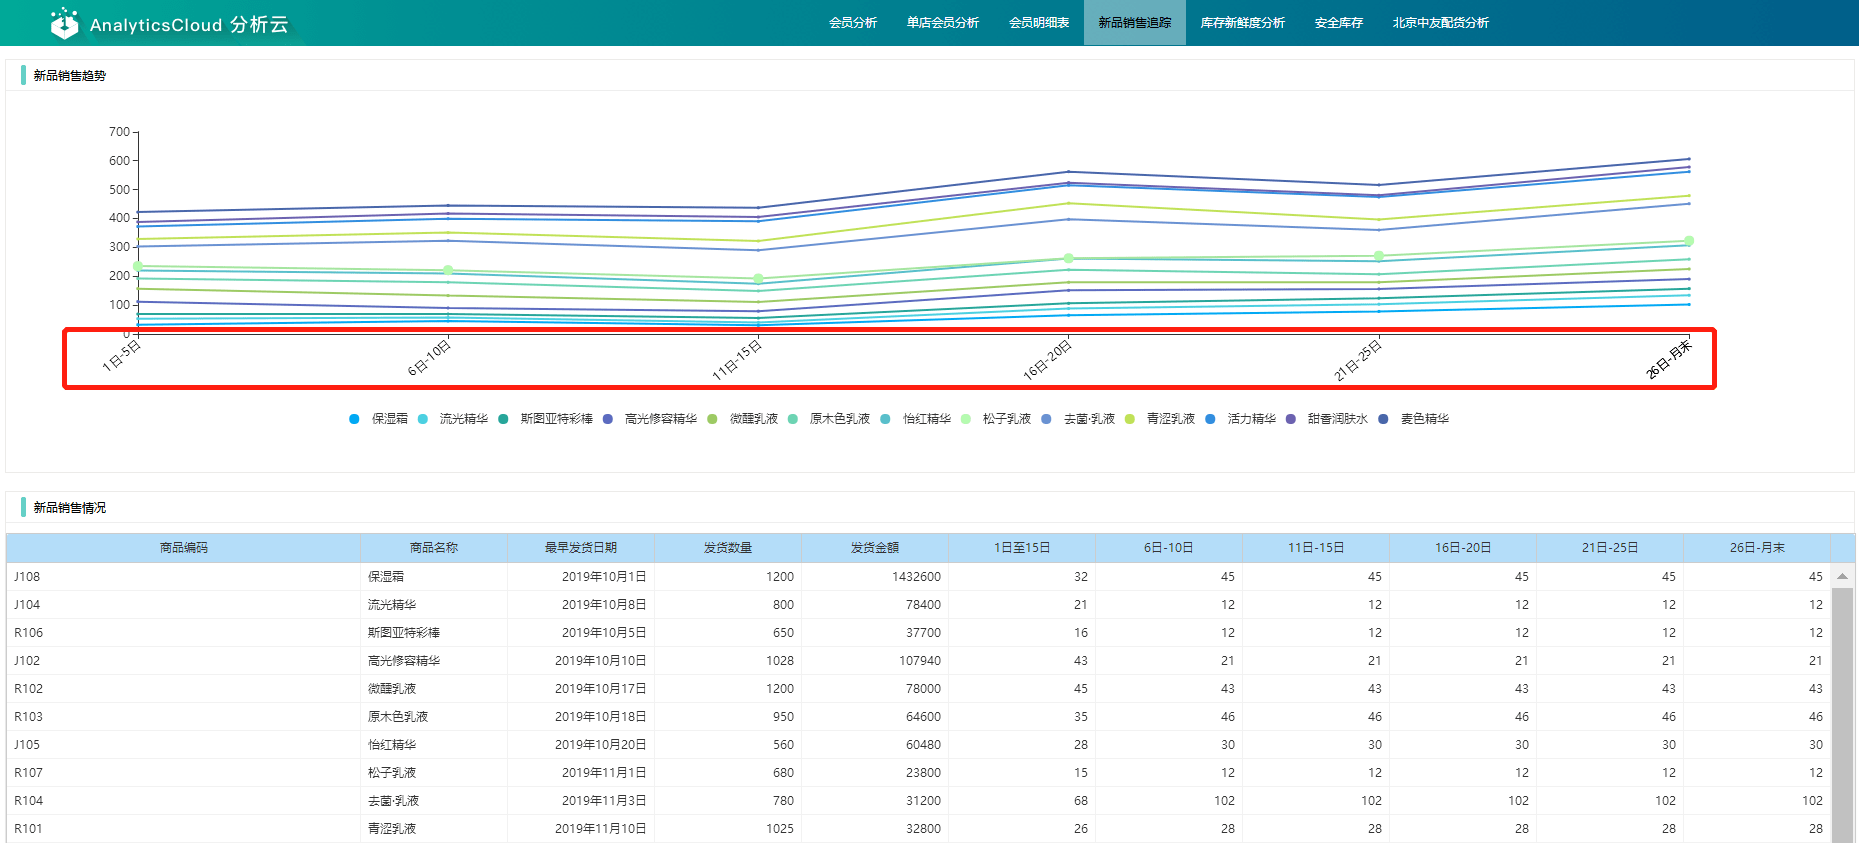Image resolution: width=1860 pixels, height=843 pixels.
Task: Click the 11日-15日 table column header
Action: pos(1316,548)
